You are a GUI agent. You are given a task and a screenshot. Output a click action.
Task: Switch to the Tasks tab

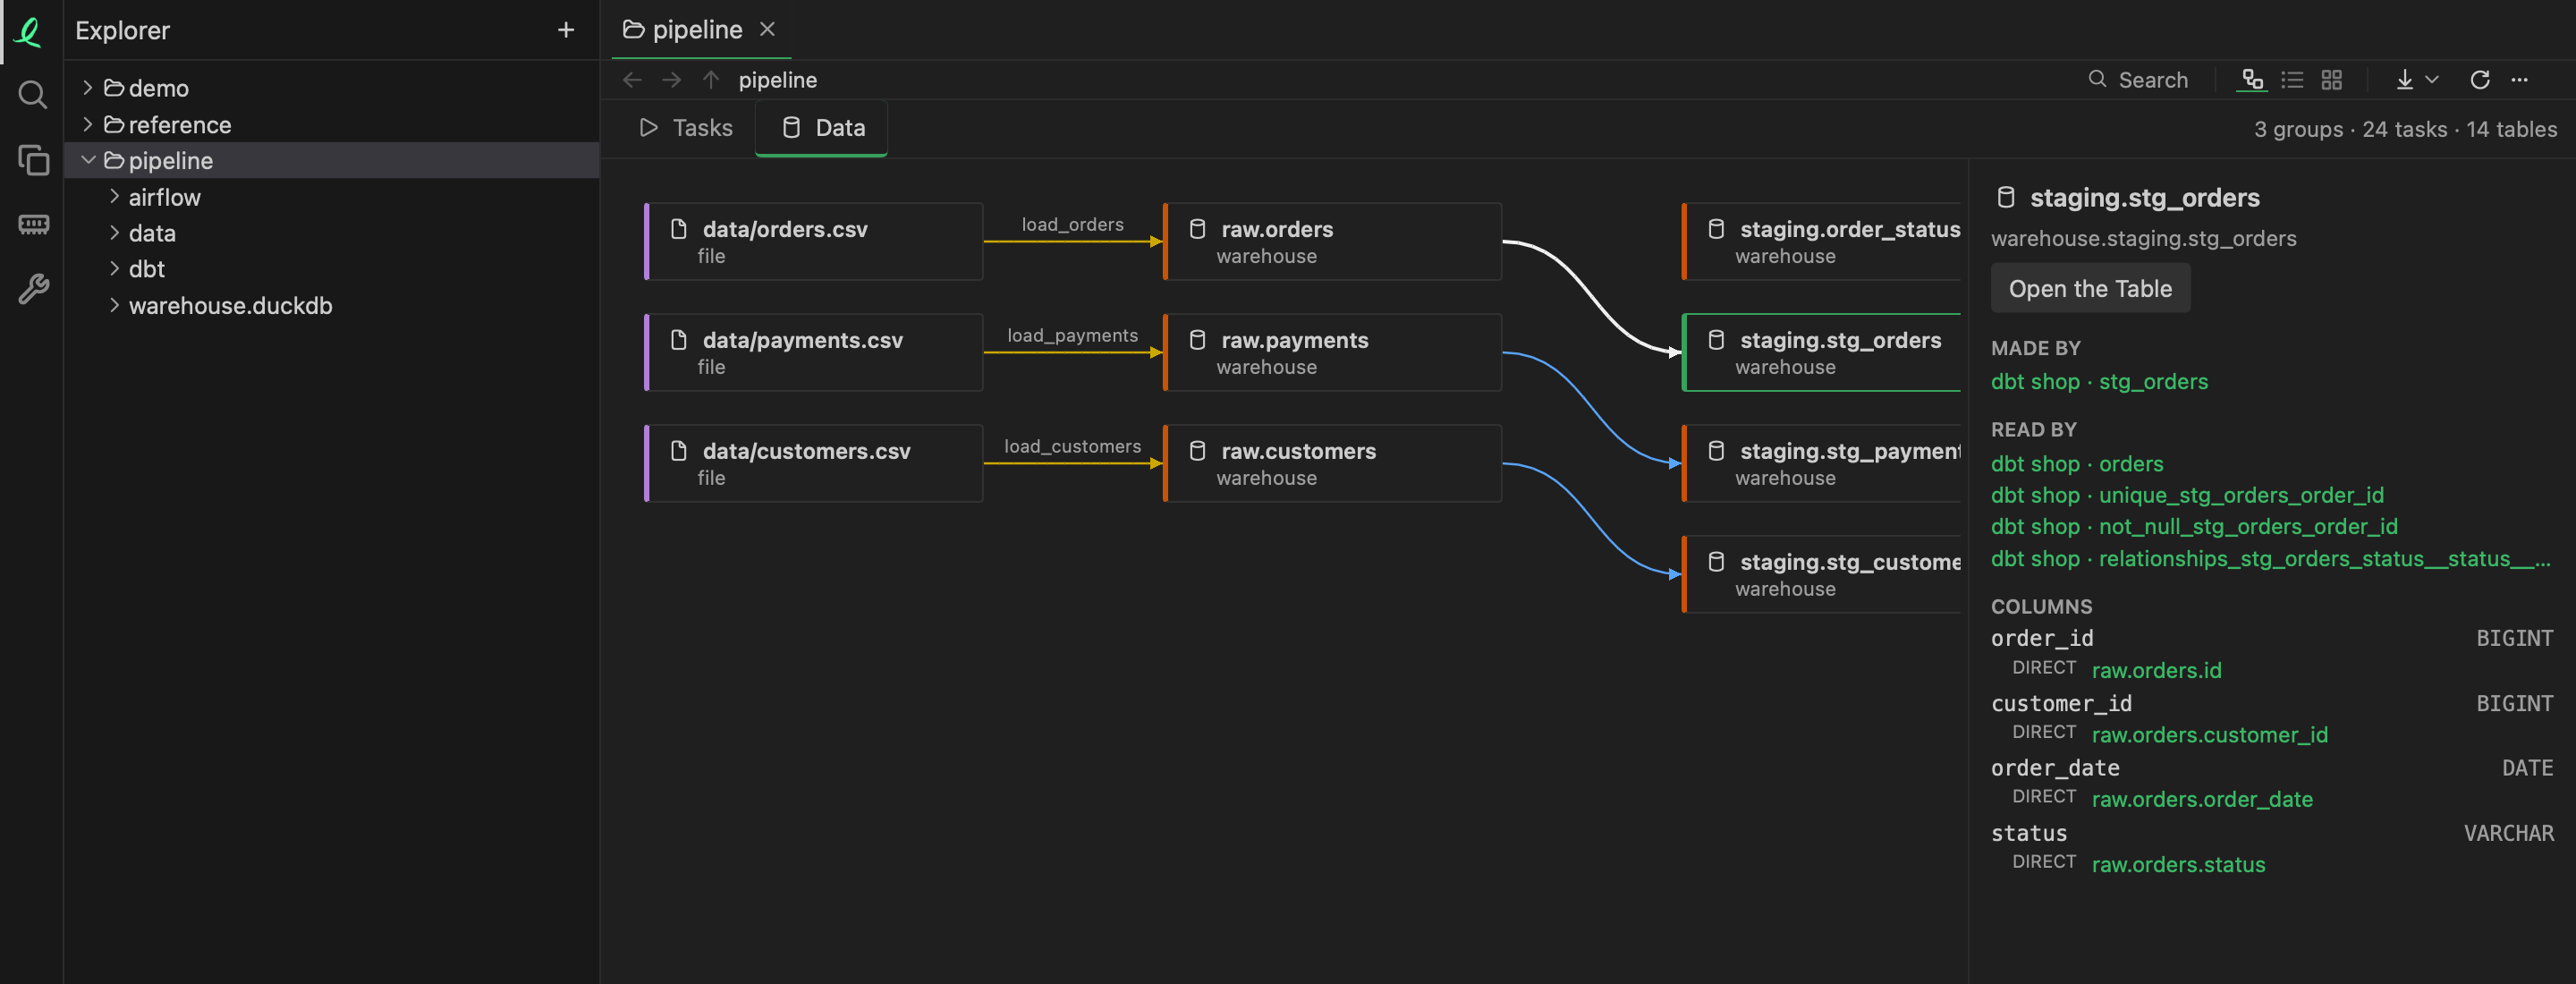[x=686, y=128]
